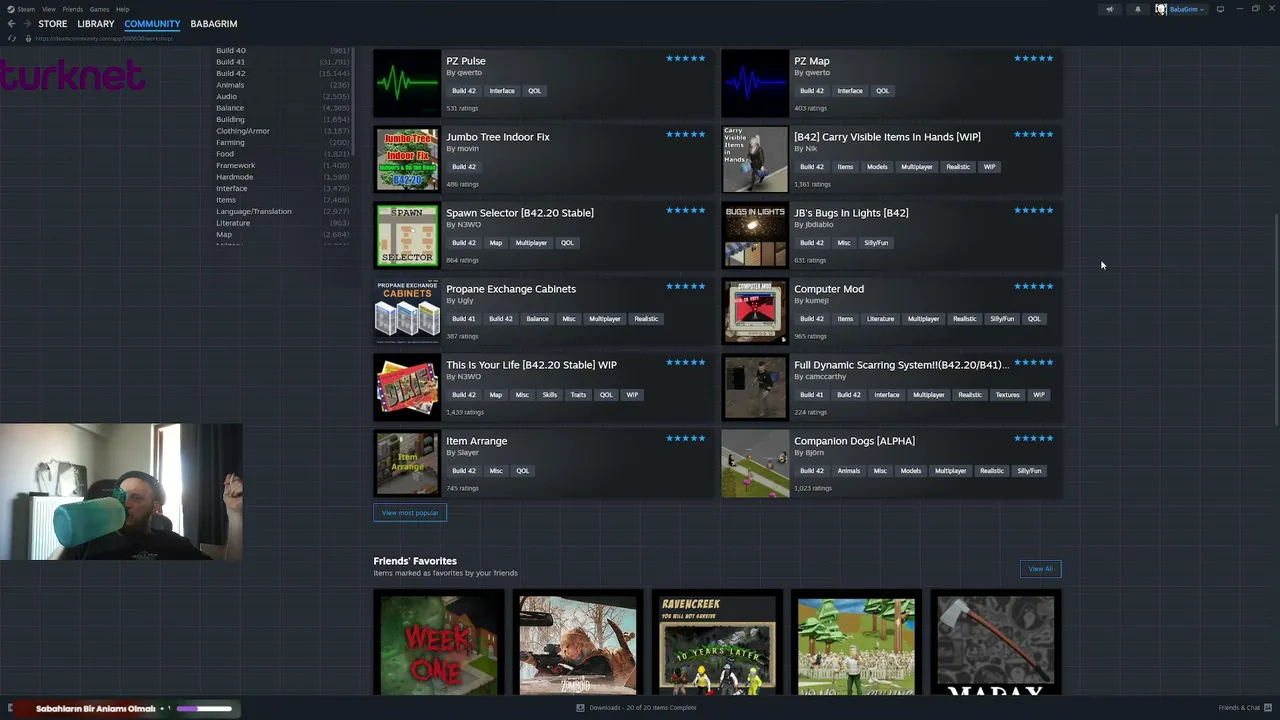Click the Textures tag on Full Dynamic Scarring
The image size is (1280, 720).
1008,395
